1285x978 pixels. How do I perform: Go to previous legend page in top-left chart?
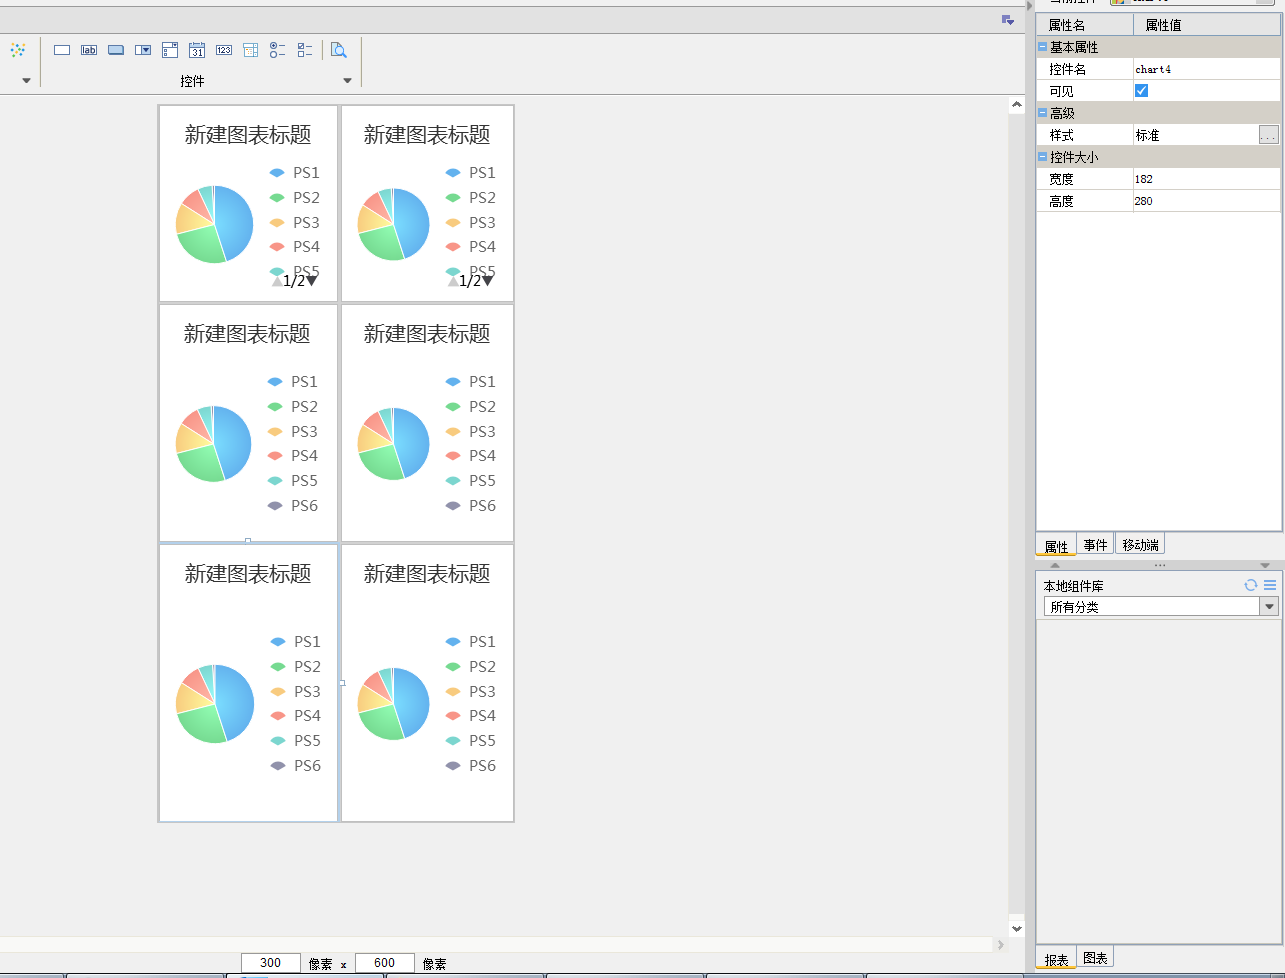[x=277, y=281]
